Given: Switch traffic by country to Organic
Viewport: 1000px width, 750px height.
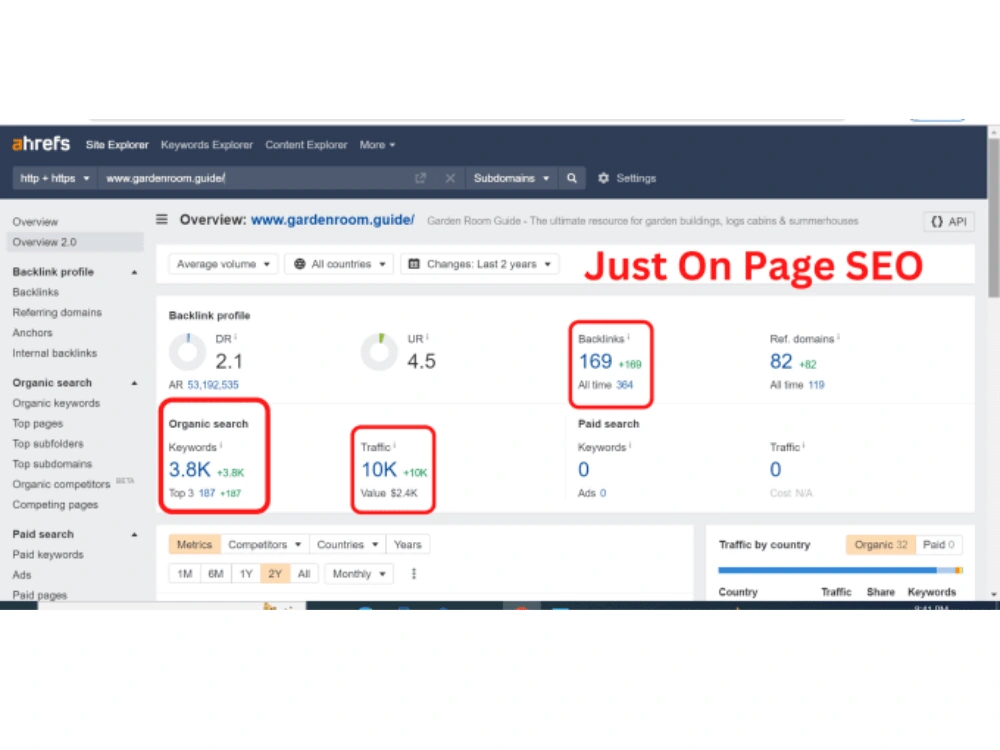Looking at the screenshot, I should coord(881,545).
